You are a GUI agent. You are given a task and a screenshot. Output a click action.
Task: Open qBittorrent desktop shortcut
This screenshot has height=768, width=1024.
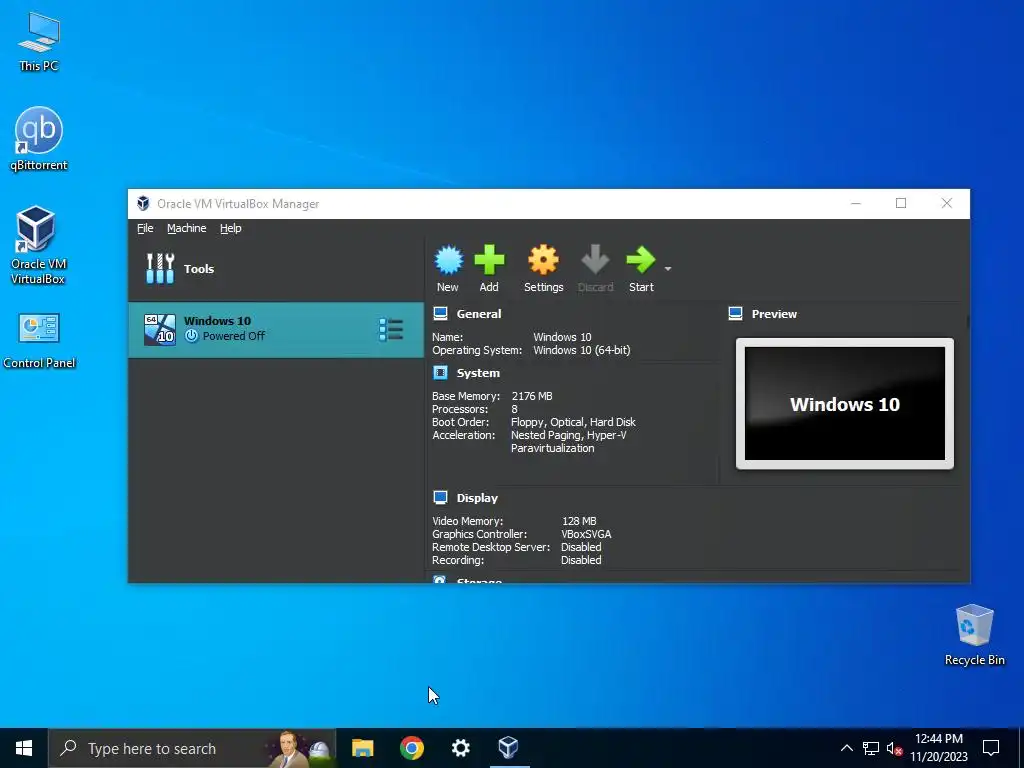click(39, 138)
